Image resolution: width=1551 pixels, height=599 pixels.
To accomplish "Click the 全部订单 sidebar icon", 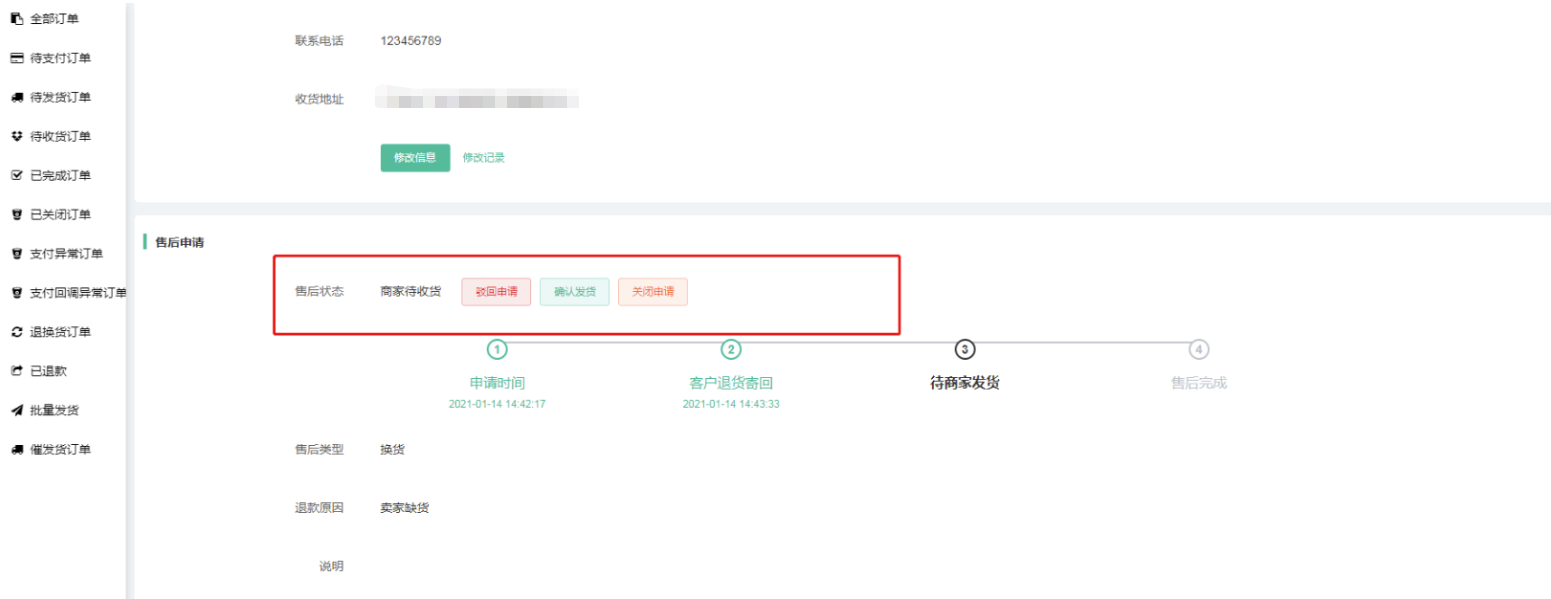I will pyautogui.click(x=16, y=19).
